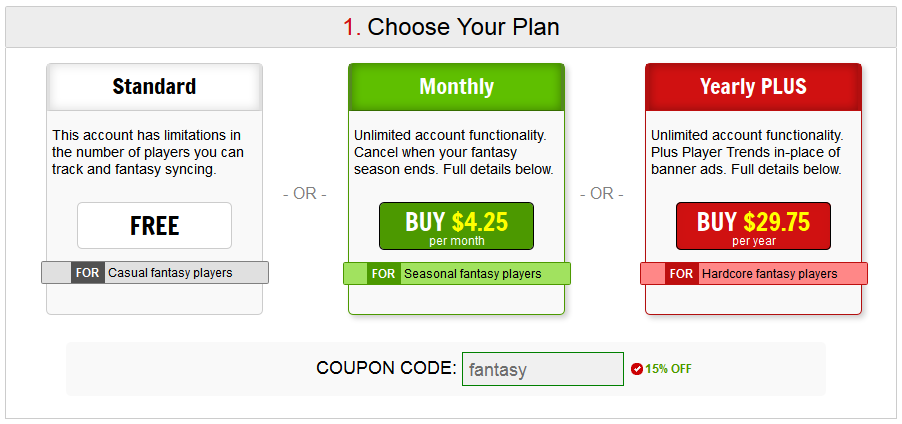The width and height of the screenshot is (902, 424).
Task: Click the Yearly PLUS description text
Action: click(x=747, y=152)
